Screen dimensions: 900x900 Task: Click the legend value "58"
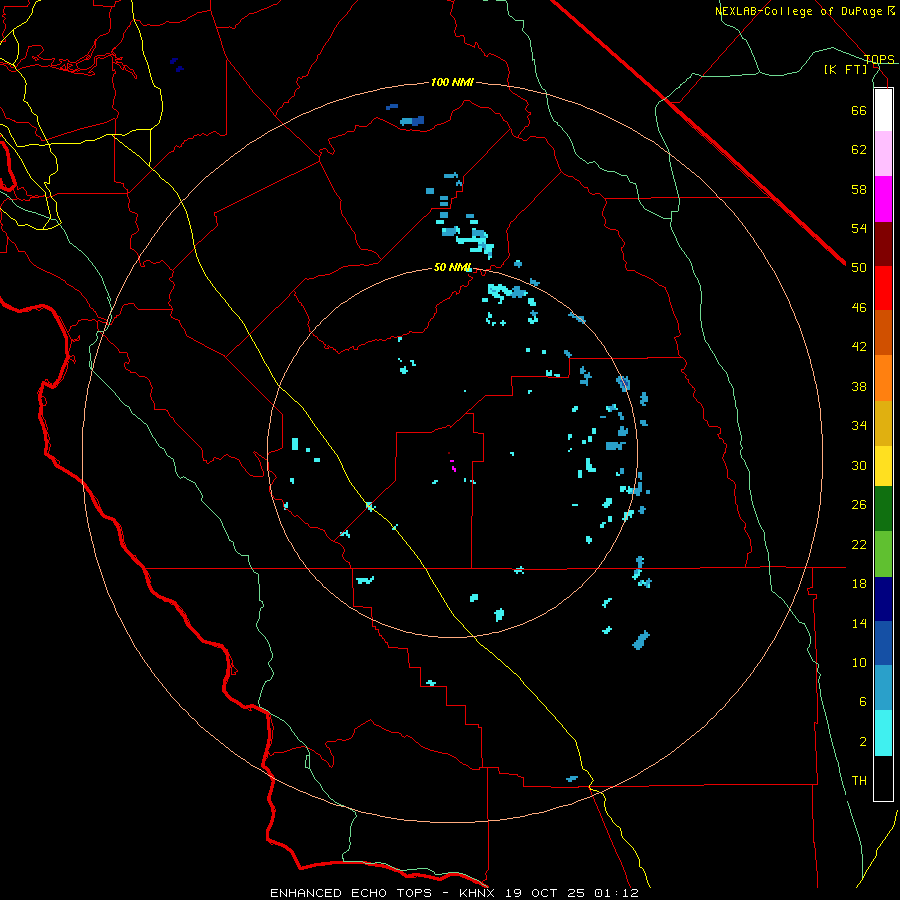pos(859,189)
